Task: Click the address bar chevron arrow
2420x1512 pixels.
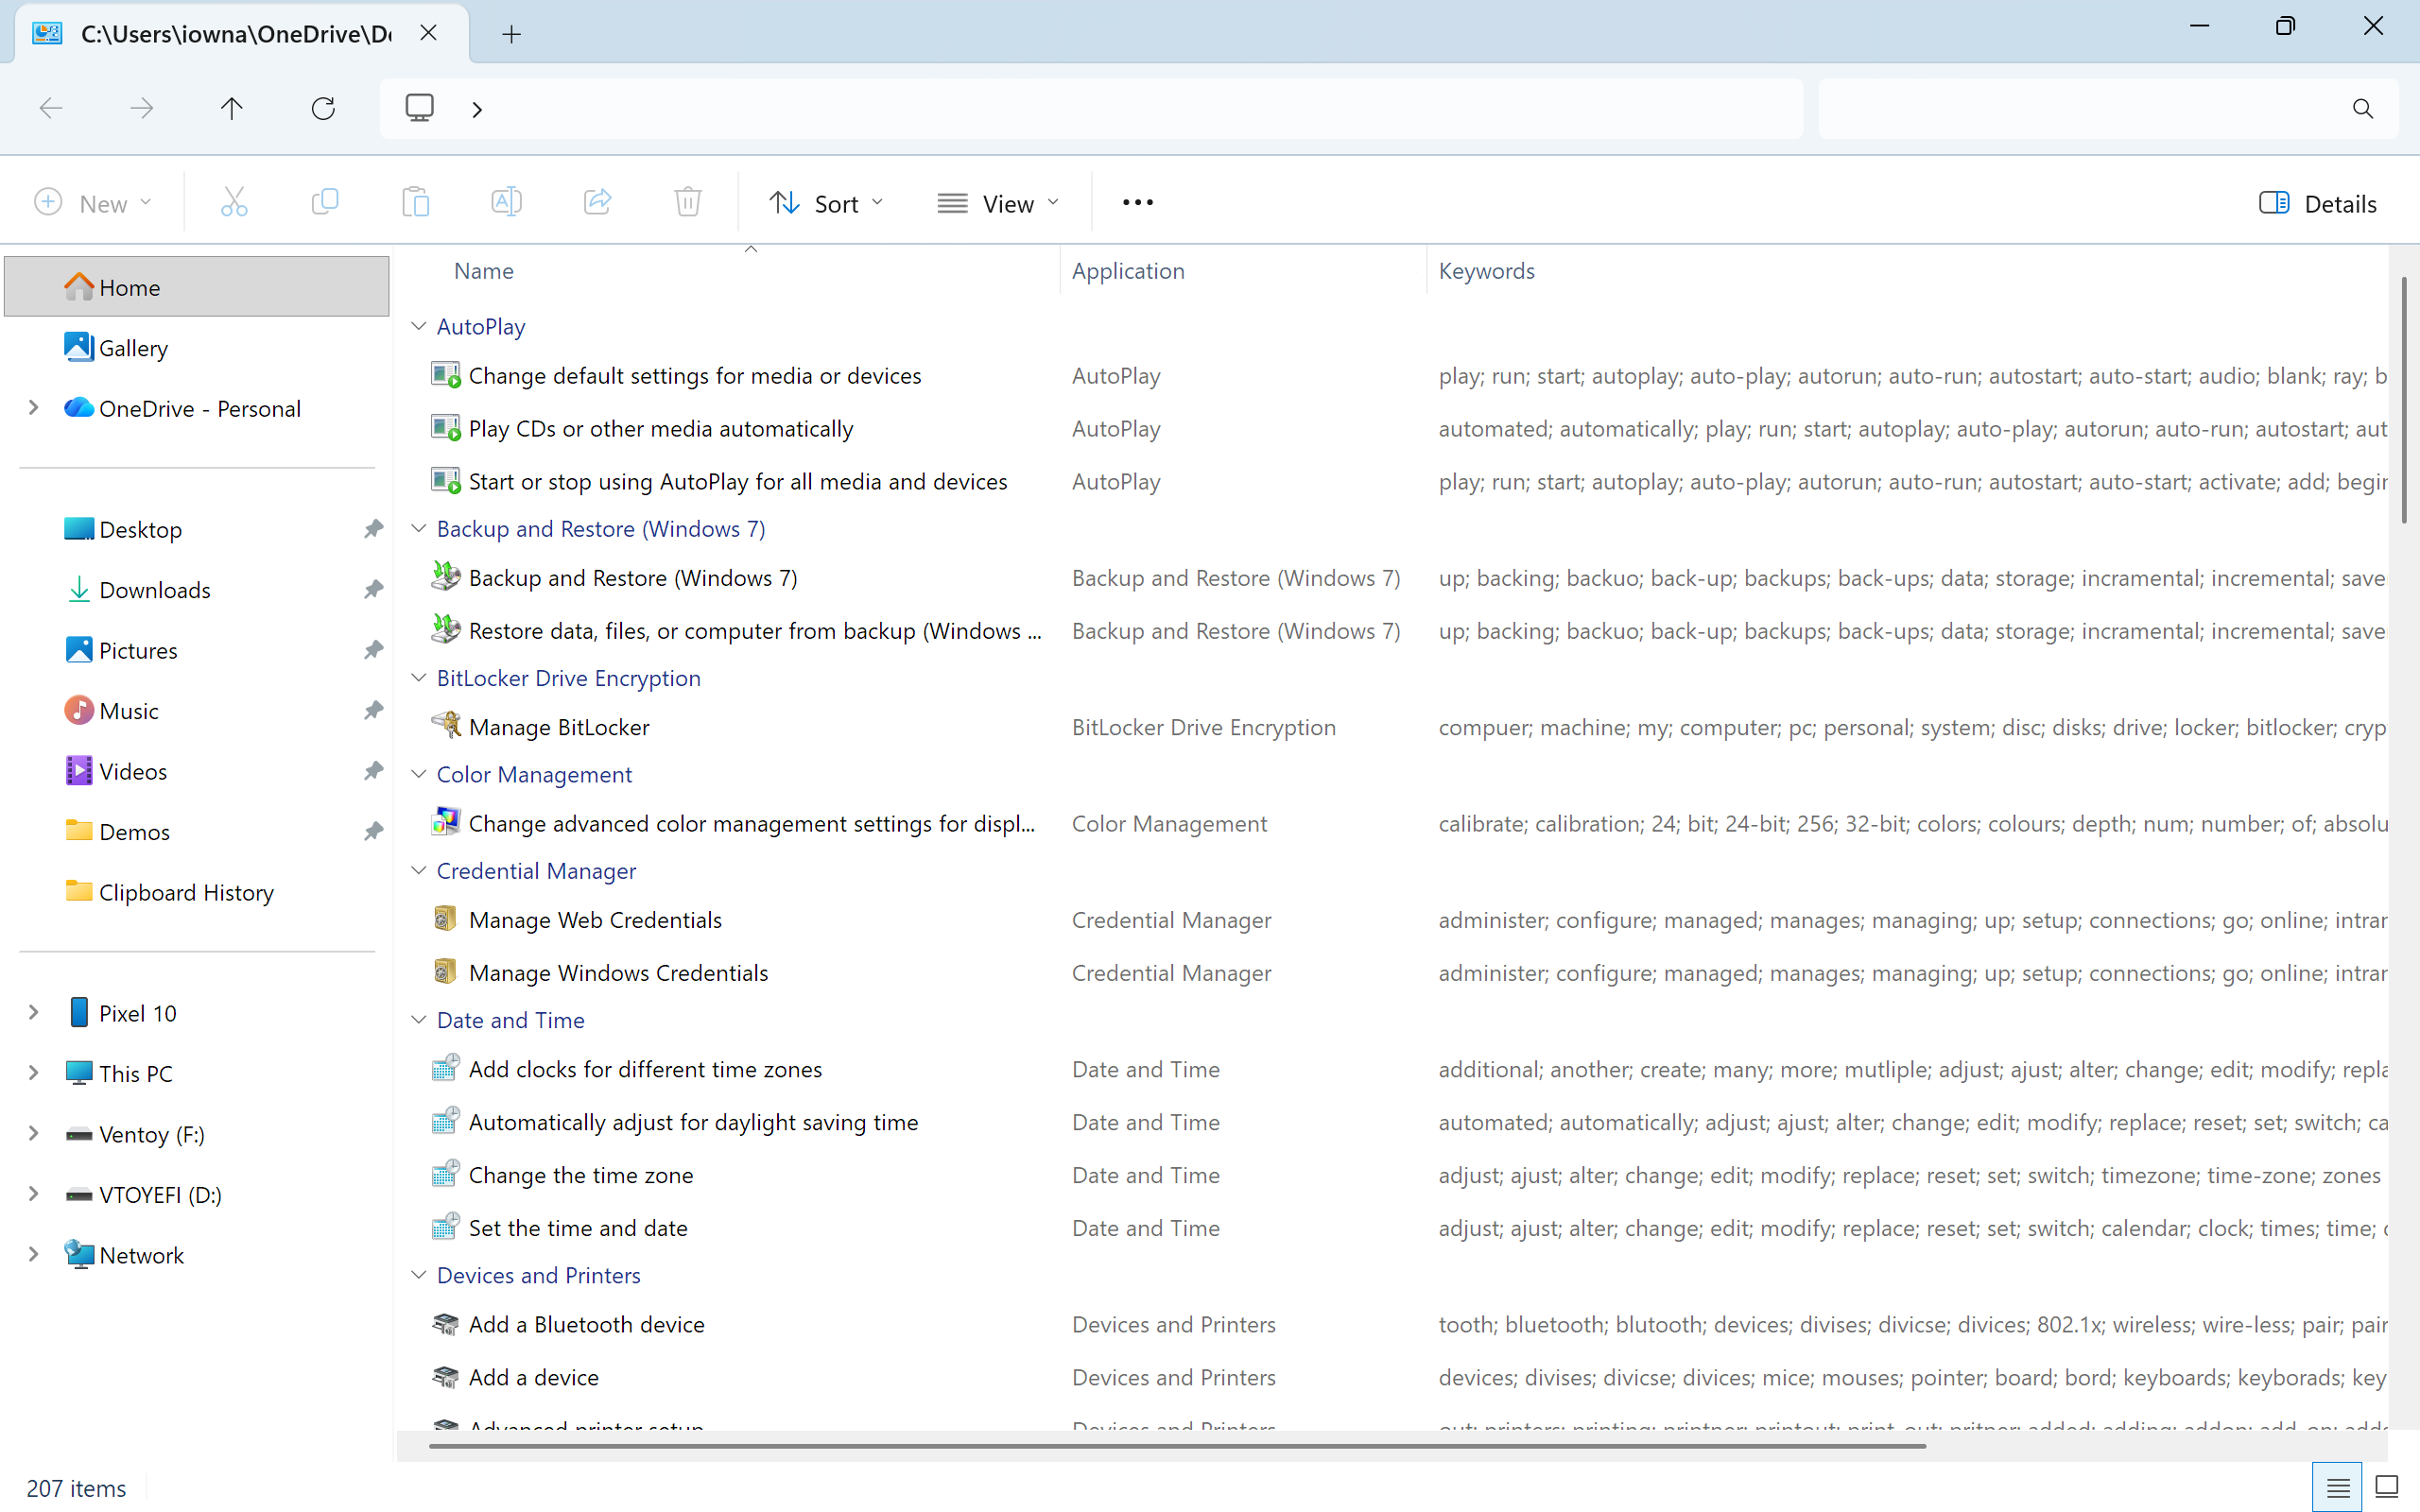Action: 477,108
